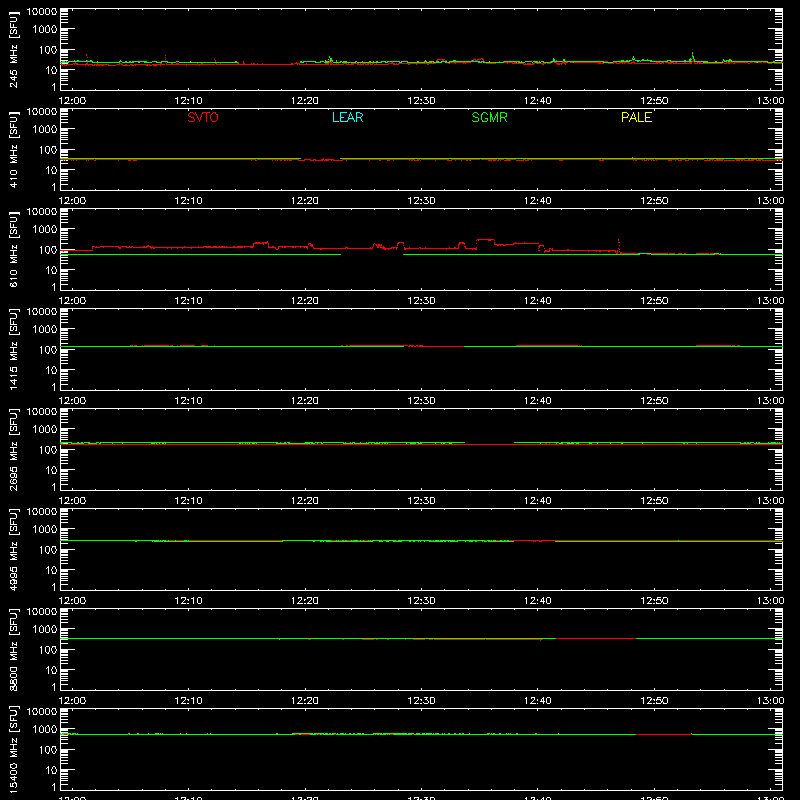Click the 10 y-axis label of the 8800 MHz plot
Viewport: 800px width, 800px height.
click(52, 670)
